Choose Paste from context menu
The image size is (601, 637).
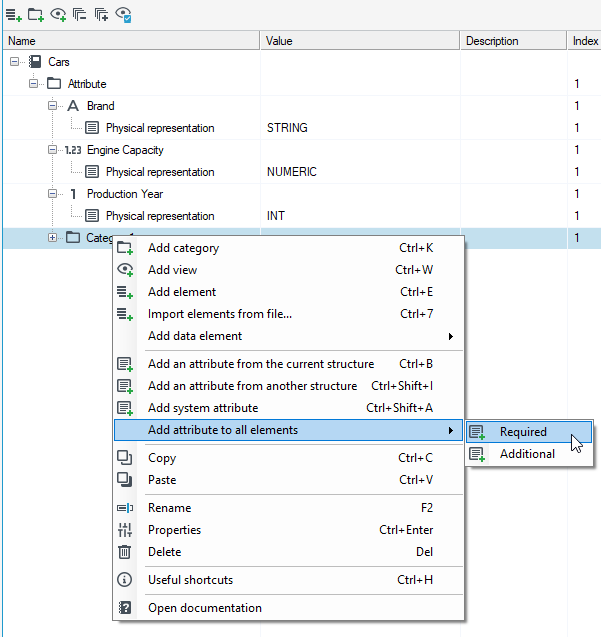[288, 479]
